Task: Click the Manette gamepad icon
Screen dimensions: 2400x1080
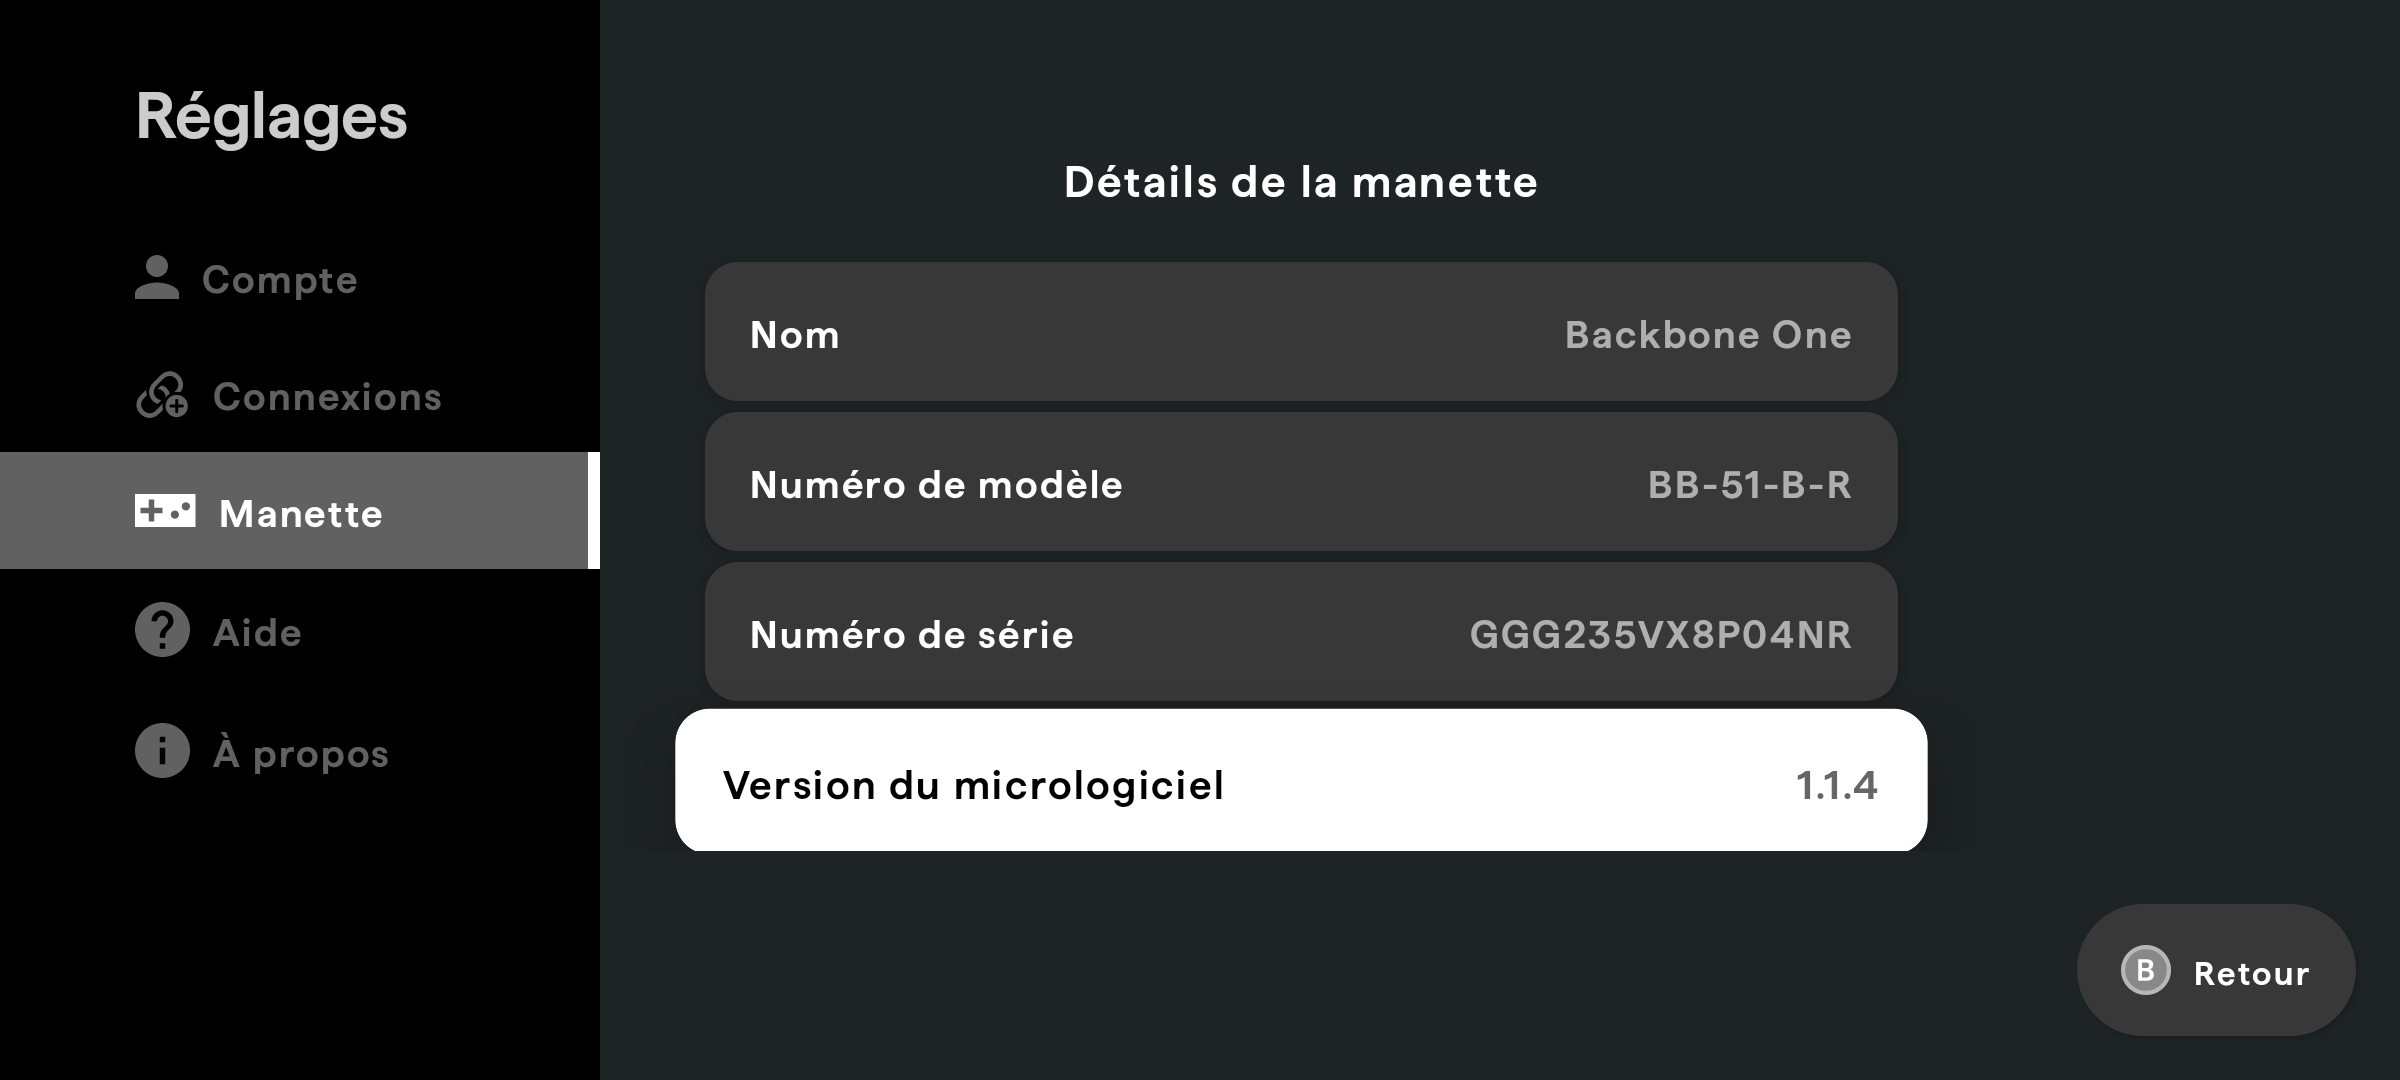Action: coord(165,511)
